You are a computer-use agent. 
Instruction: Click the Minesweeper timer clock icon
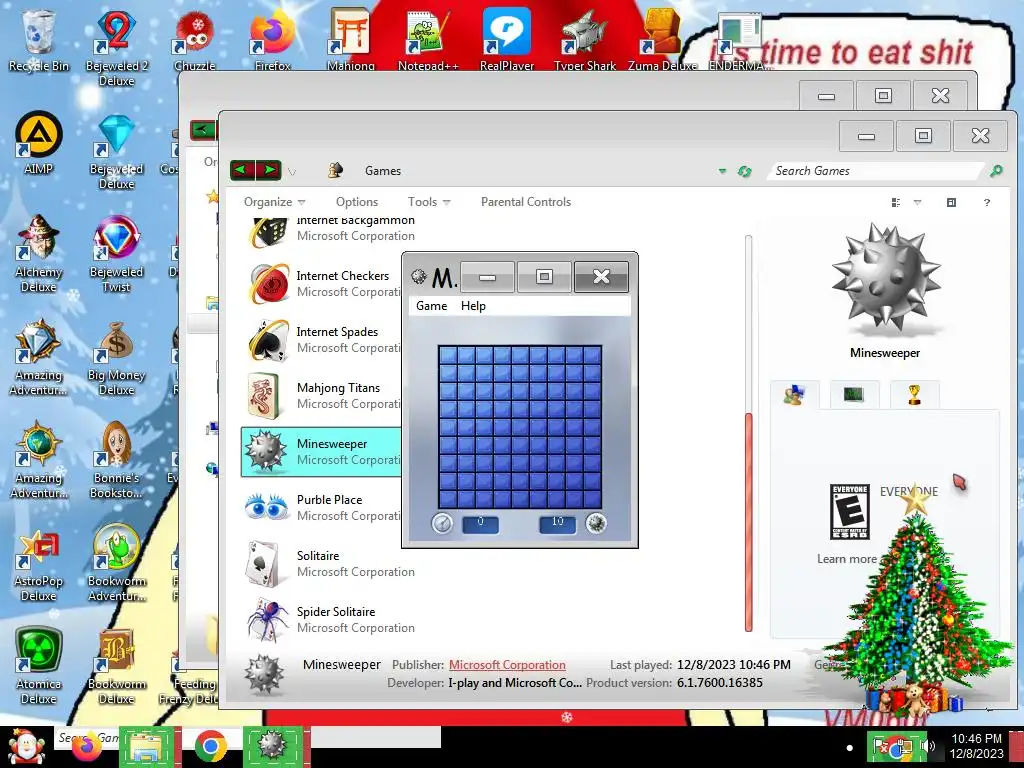442,523
